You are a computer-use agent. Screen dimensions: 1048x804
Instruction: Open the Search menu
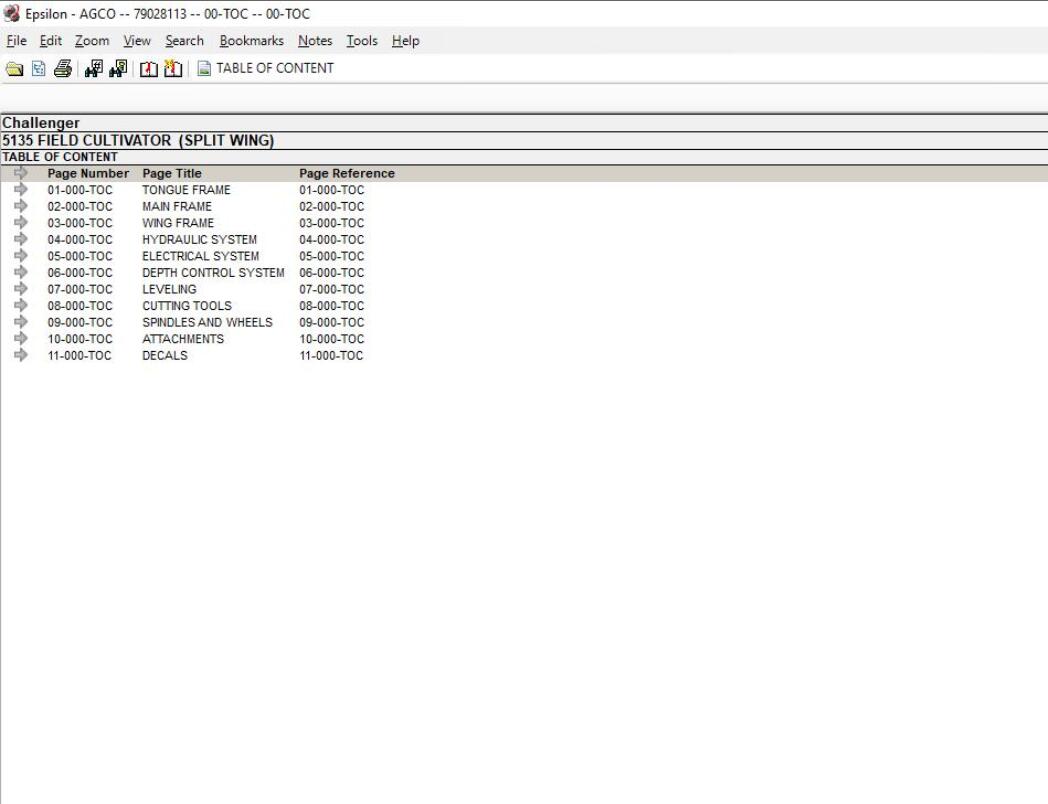184,41
